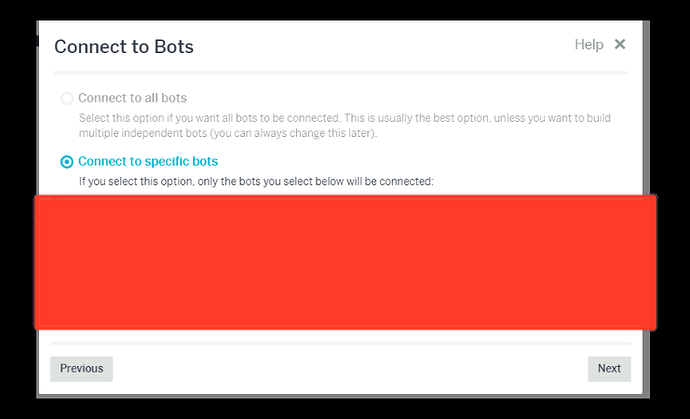Click the Connect to Bots dialog title
690x419 pixels.
tap(124, 47)
